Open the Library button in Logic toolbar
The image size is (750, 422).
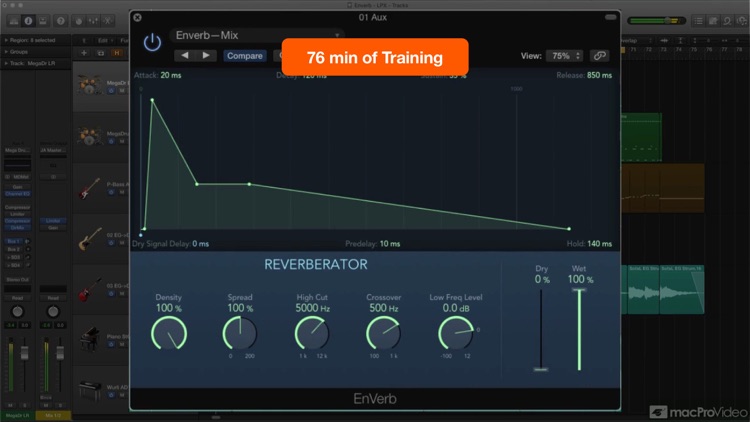click(x=13, y=21)
